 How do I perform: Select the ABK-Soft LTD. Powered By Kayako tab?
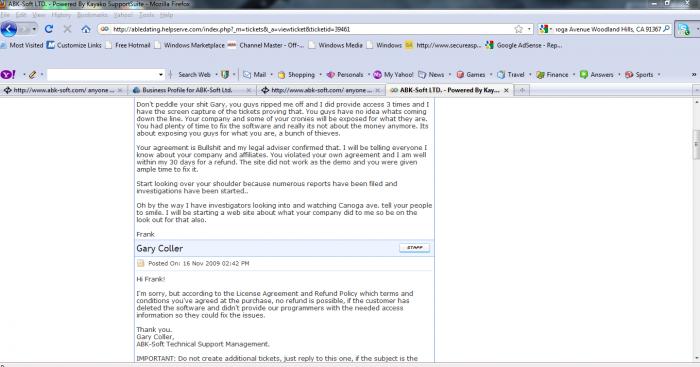[449, 90]
